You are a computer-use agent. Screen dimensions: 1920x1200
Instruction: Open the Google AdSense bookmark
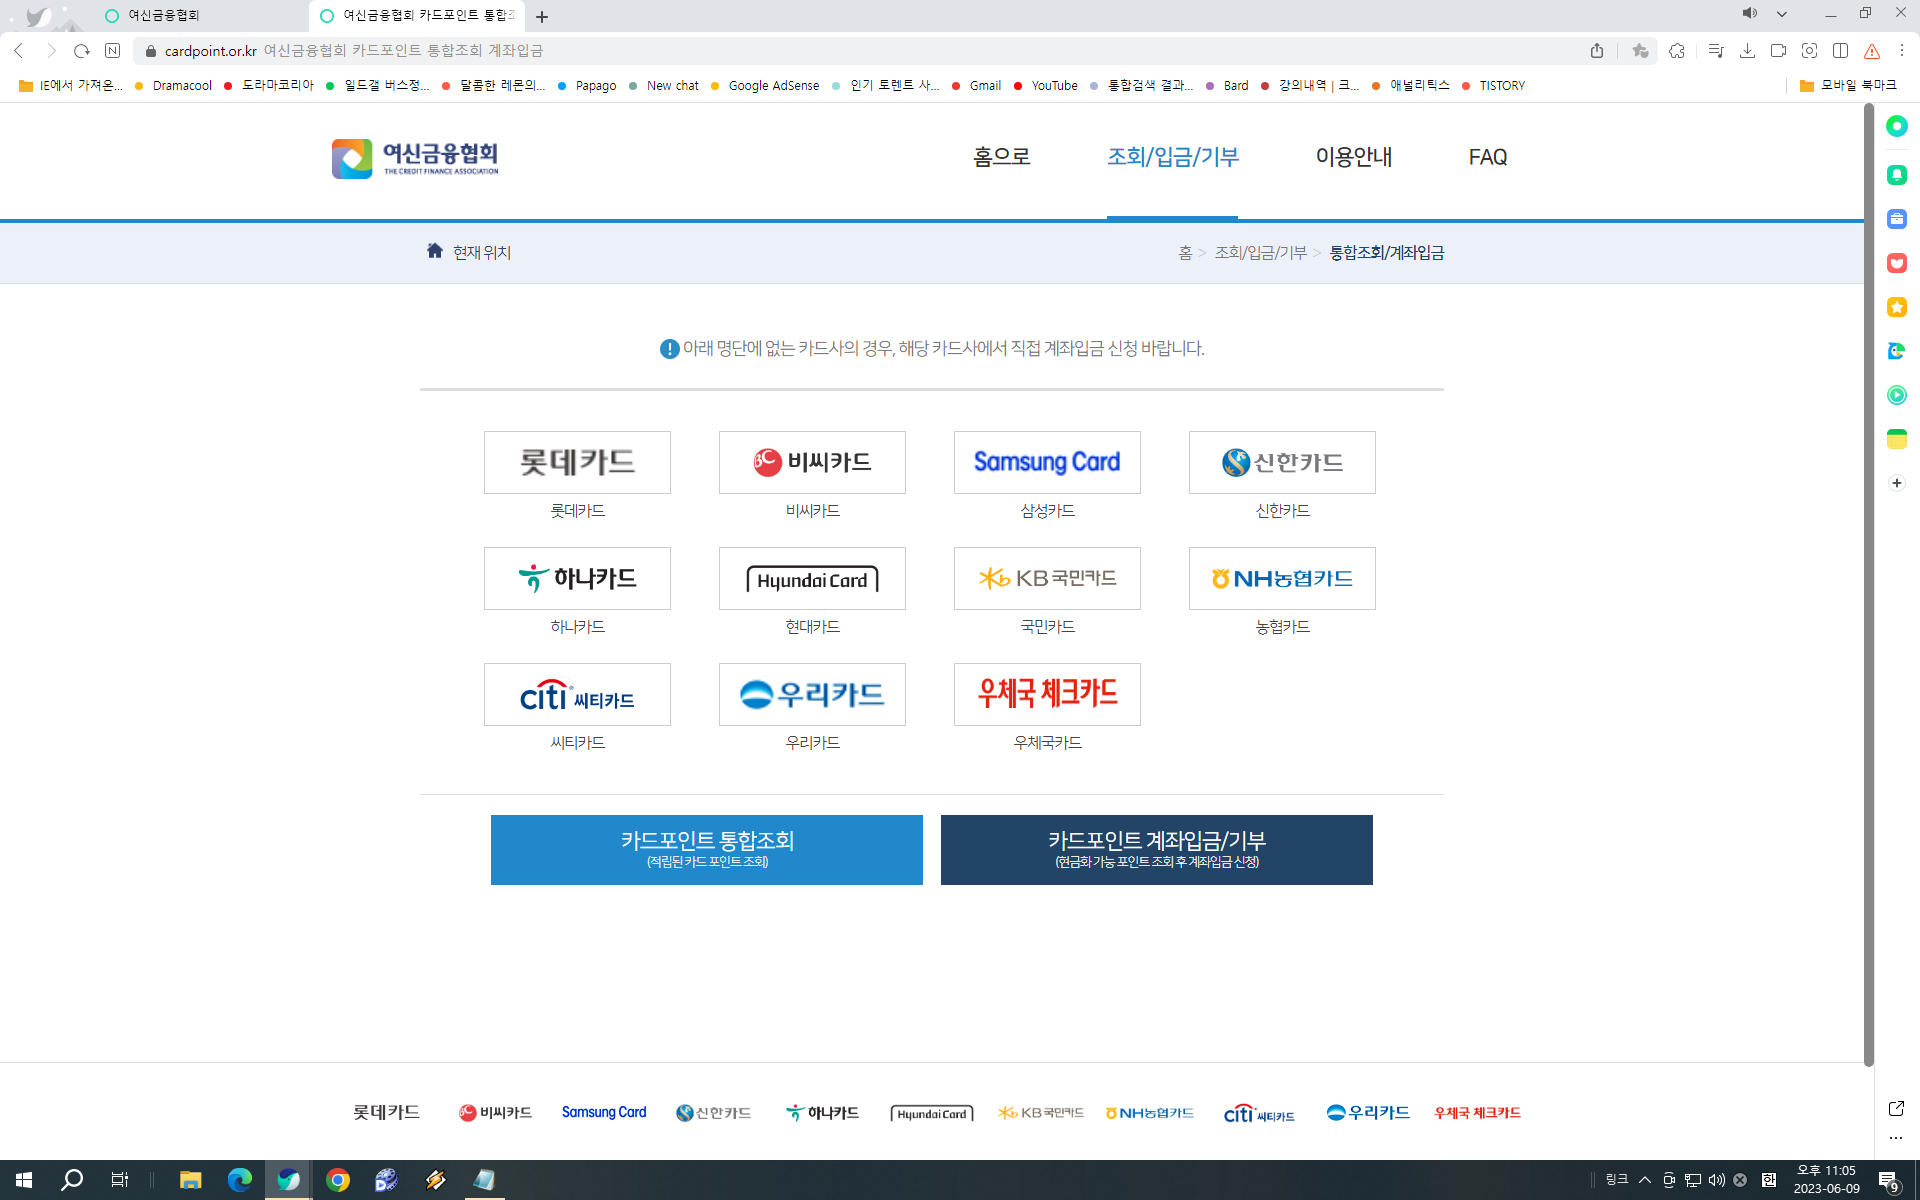click(x=765, y=86)
